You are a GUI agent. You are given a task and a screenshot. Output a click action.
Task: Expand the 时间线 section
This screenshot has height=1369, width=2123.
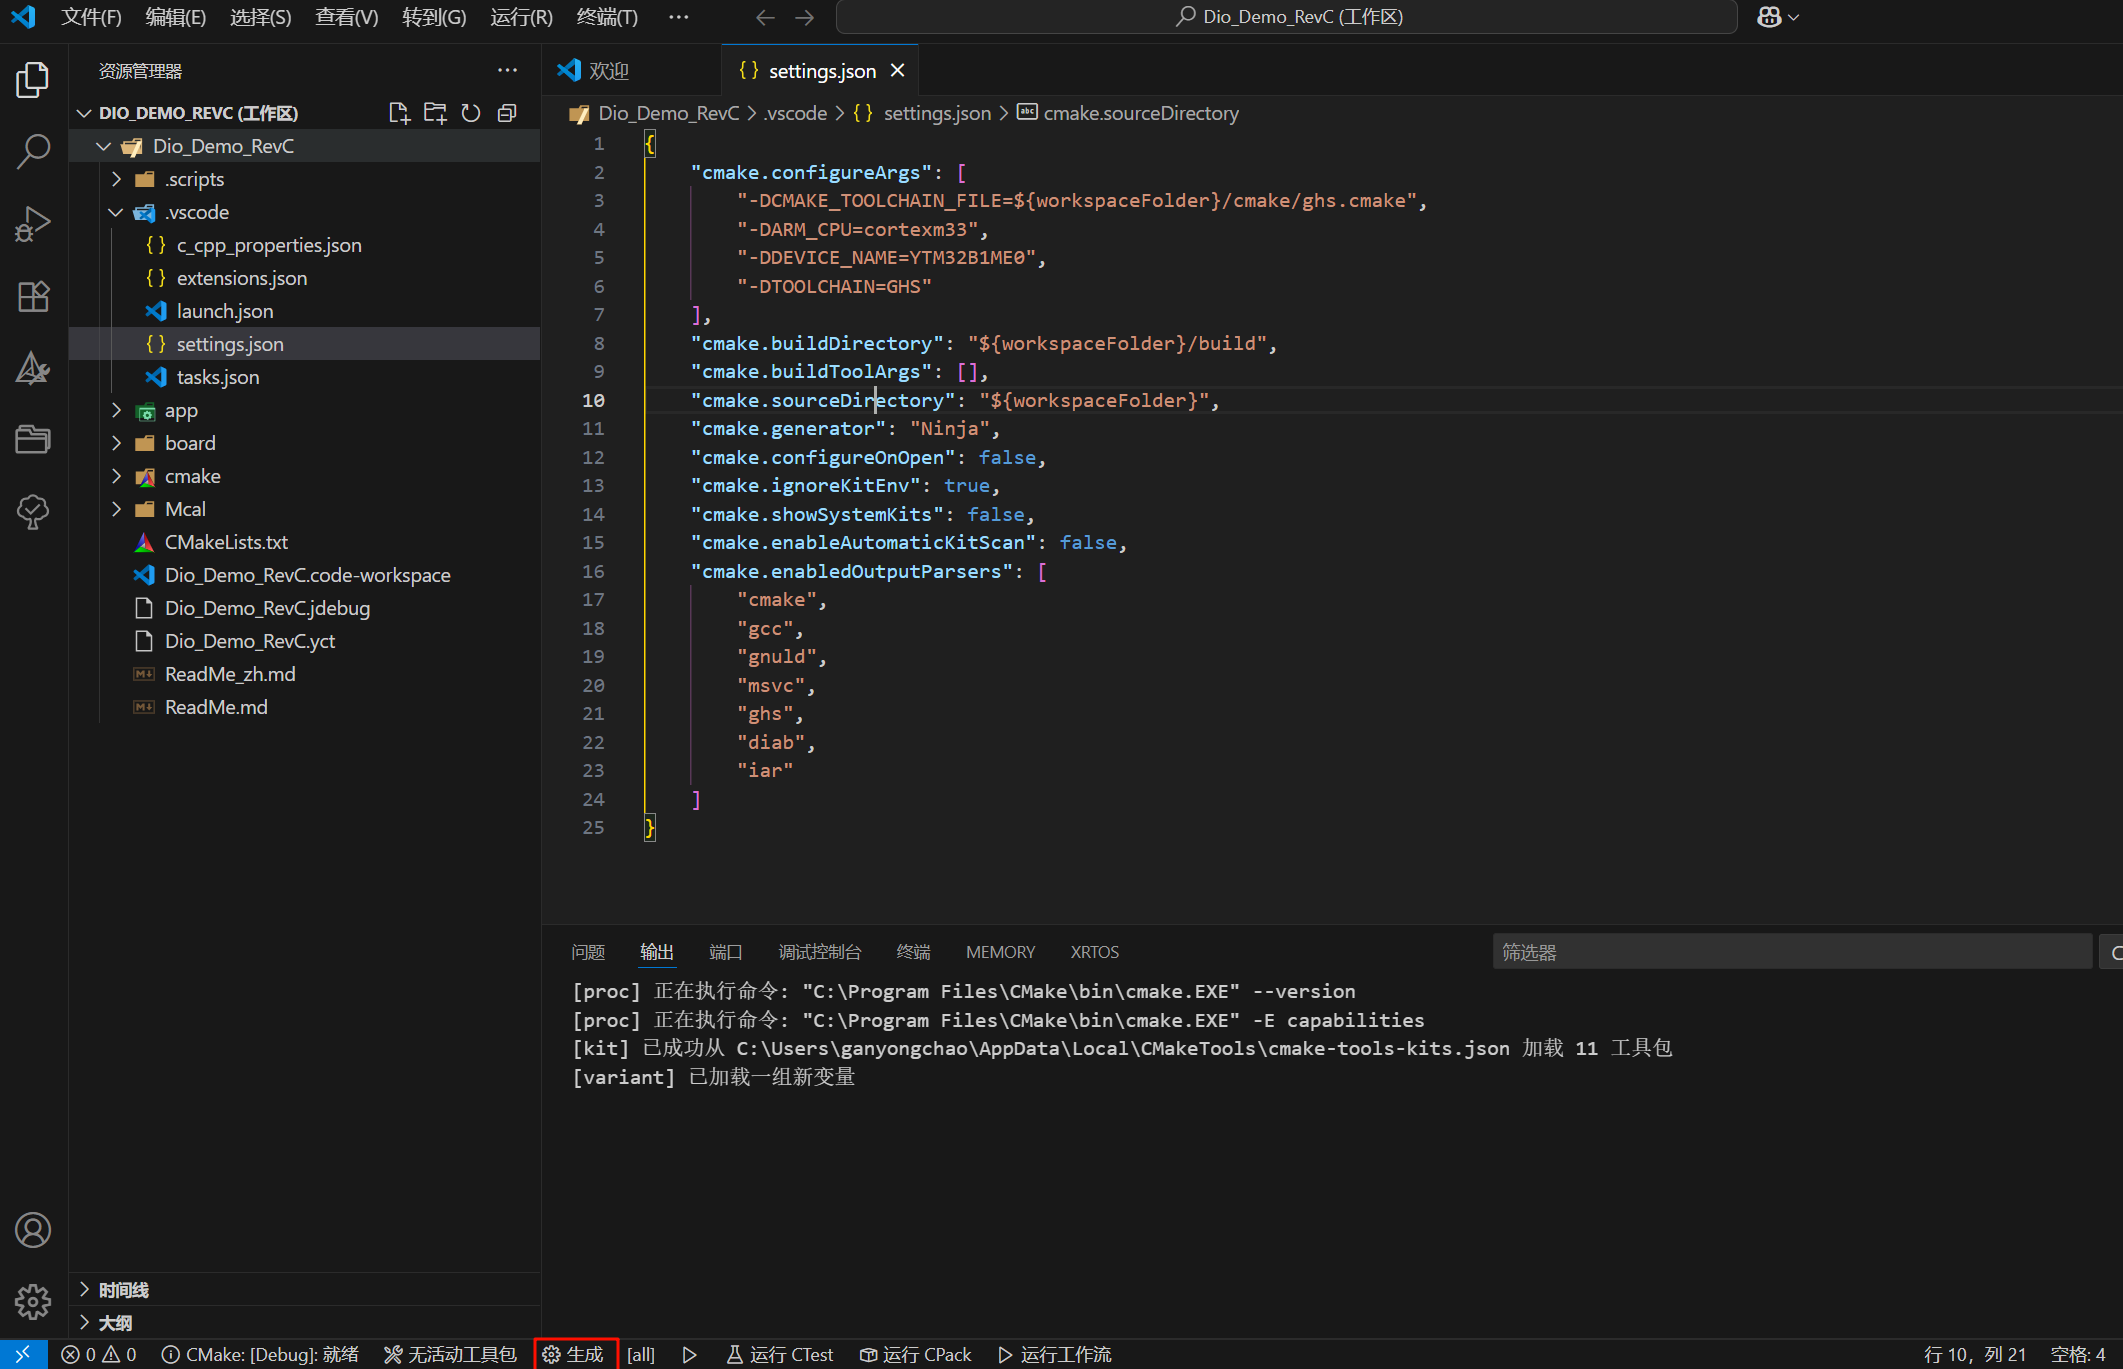click(305, 1290)
